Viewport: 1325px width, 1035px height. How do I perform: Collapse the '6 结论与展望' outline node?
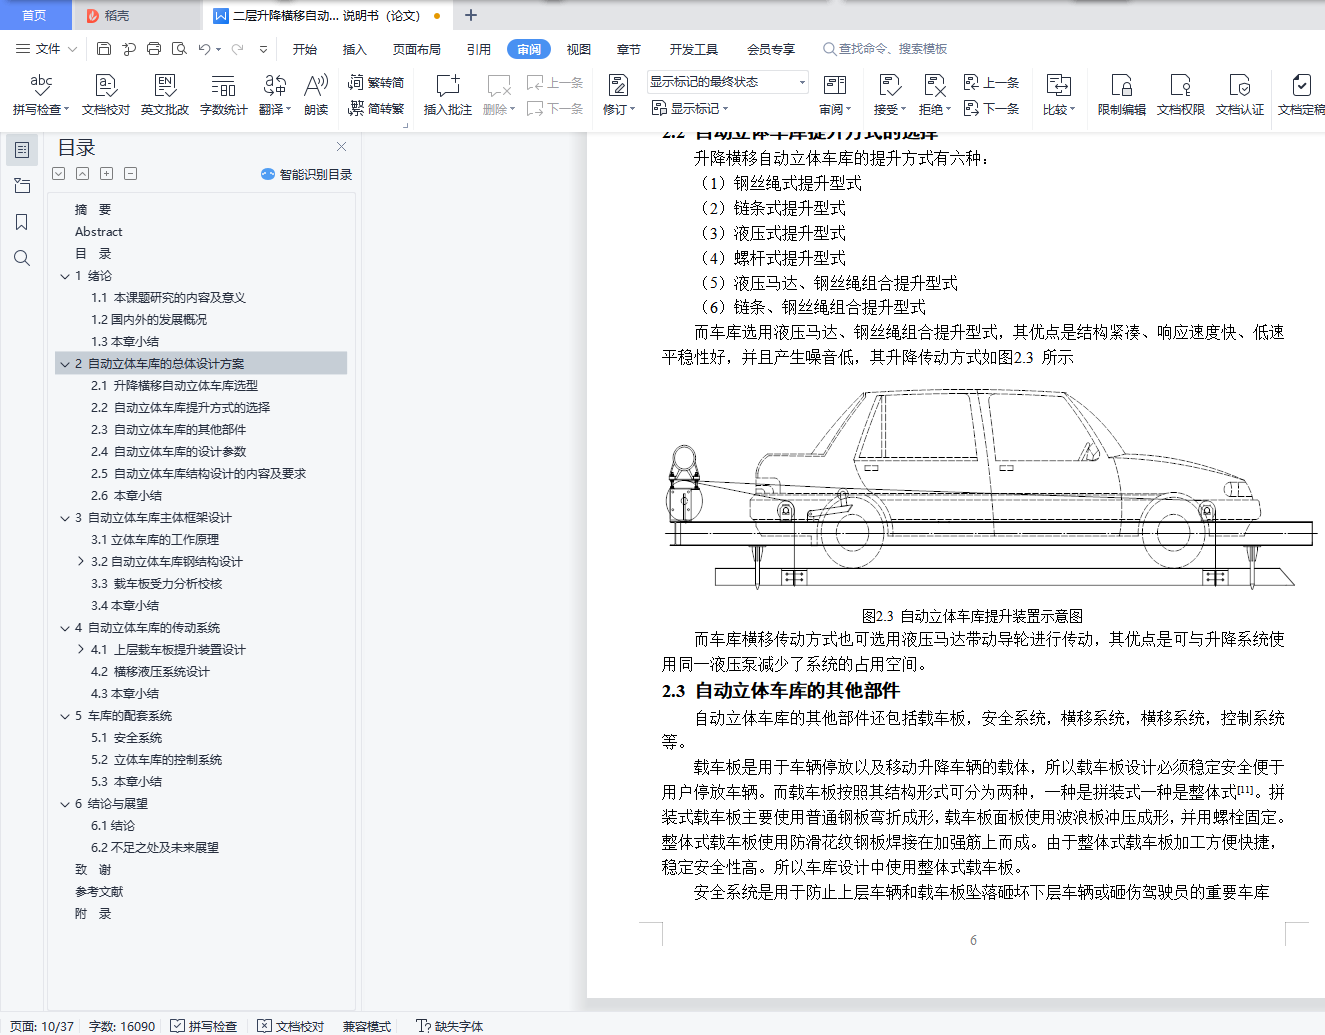point(65,804)
